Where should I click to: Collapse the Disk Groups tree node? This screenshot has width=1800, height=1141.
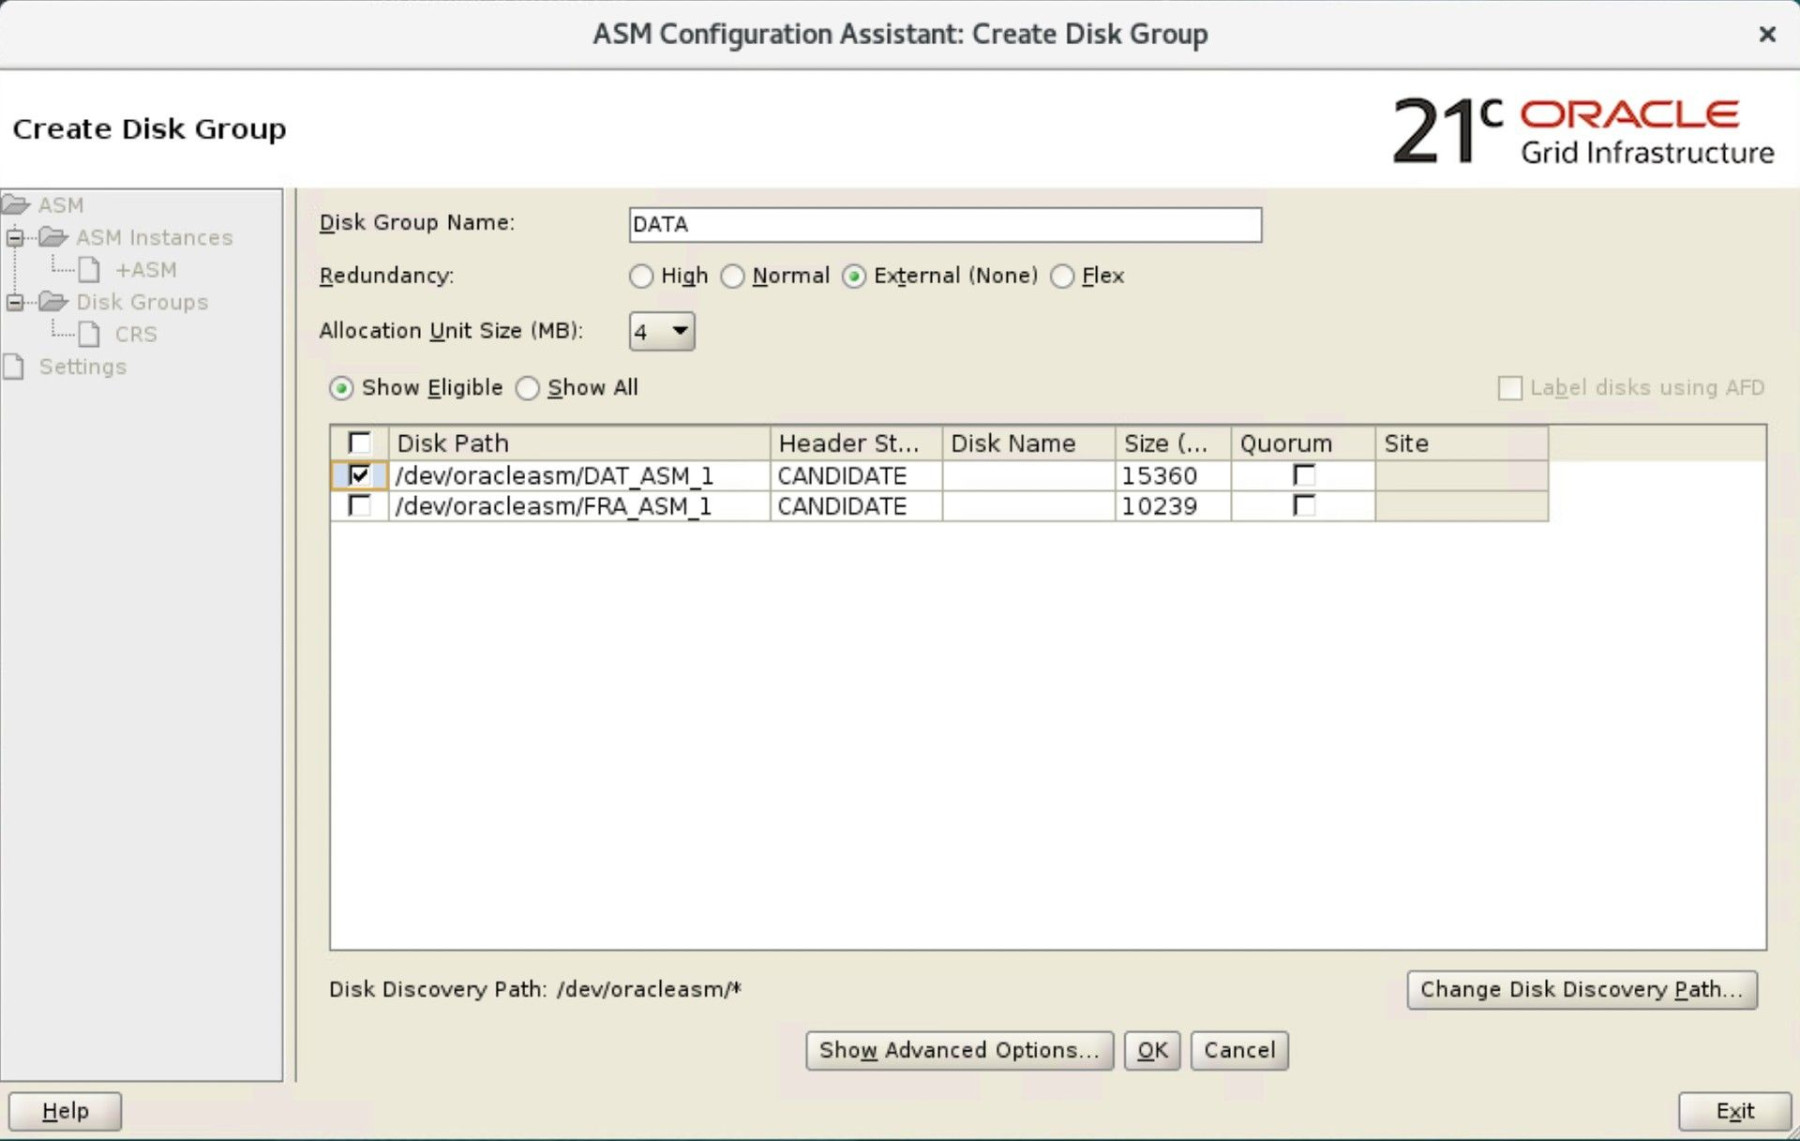(x=15, y=302)
